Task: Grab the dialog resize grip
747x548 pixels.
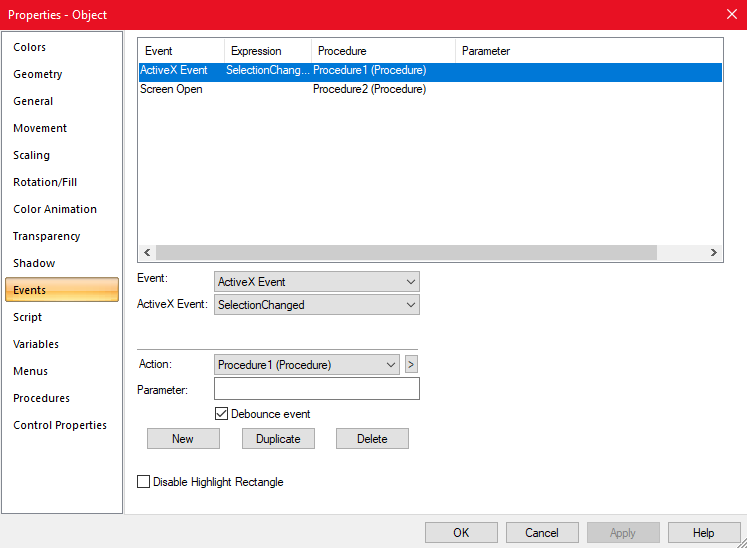Action: (x=742, y=543)
